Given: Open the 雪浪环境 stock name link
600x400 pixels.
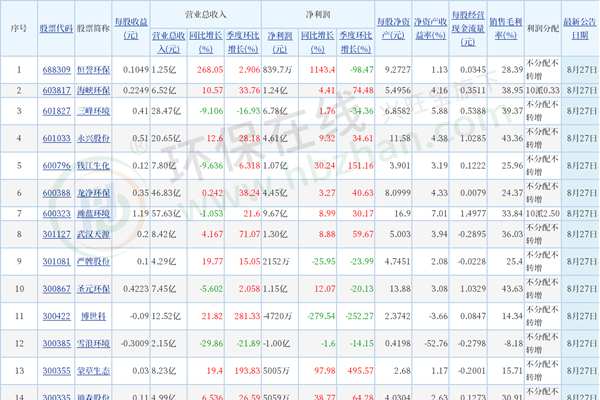Looking at the screenshot, I should [94, 344].
